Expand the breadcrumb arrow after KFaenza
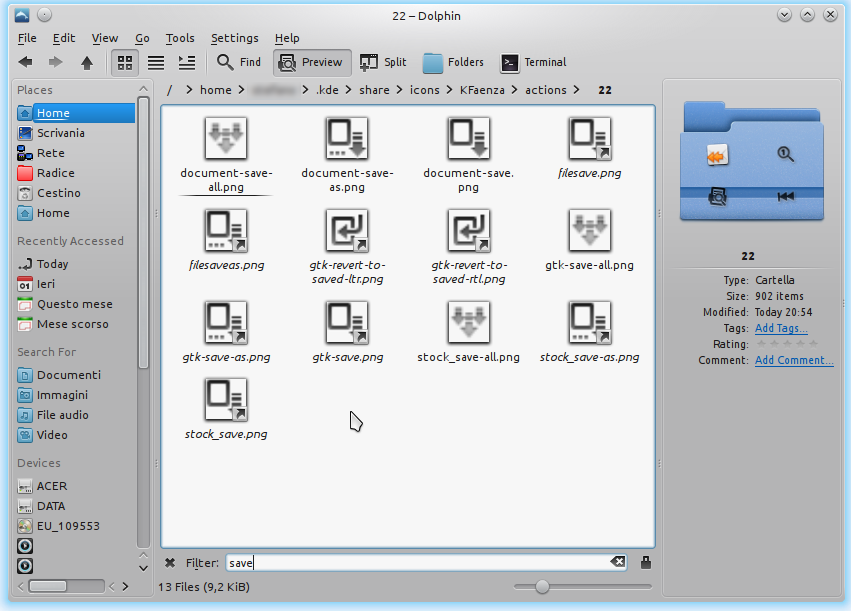Image resolution: width=851 pixels, height=611 pixels. [x=515, y=90]
